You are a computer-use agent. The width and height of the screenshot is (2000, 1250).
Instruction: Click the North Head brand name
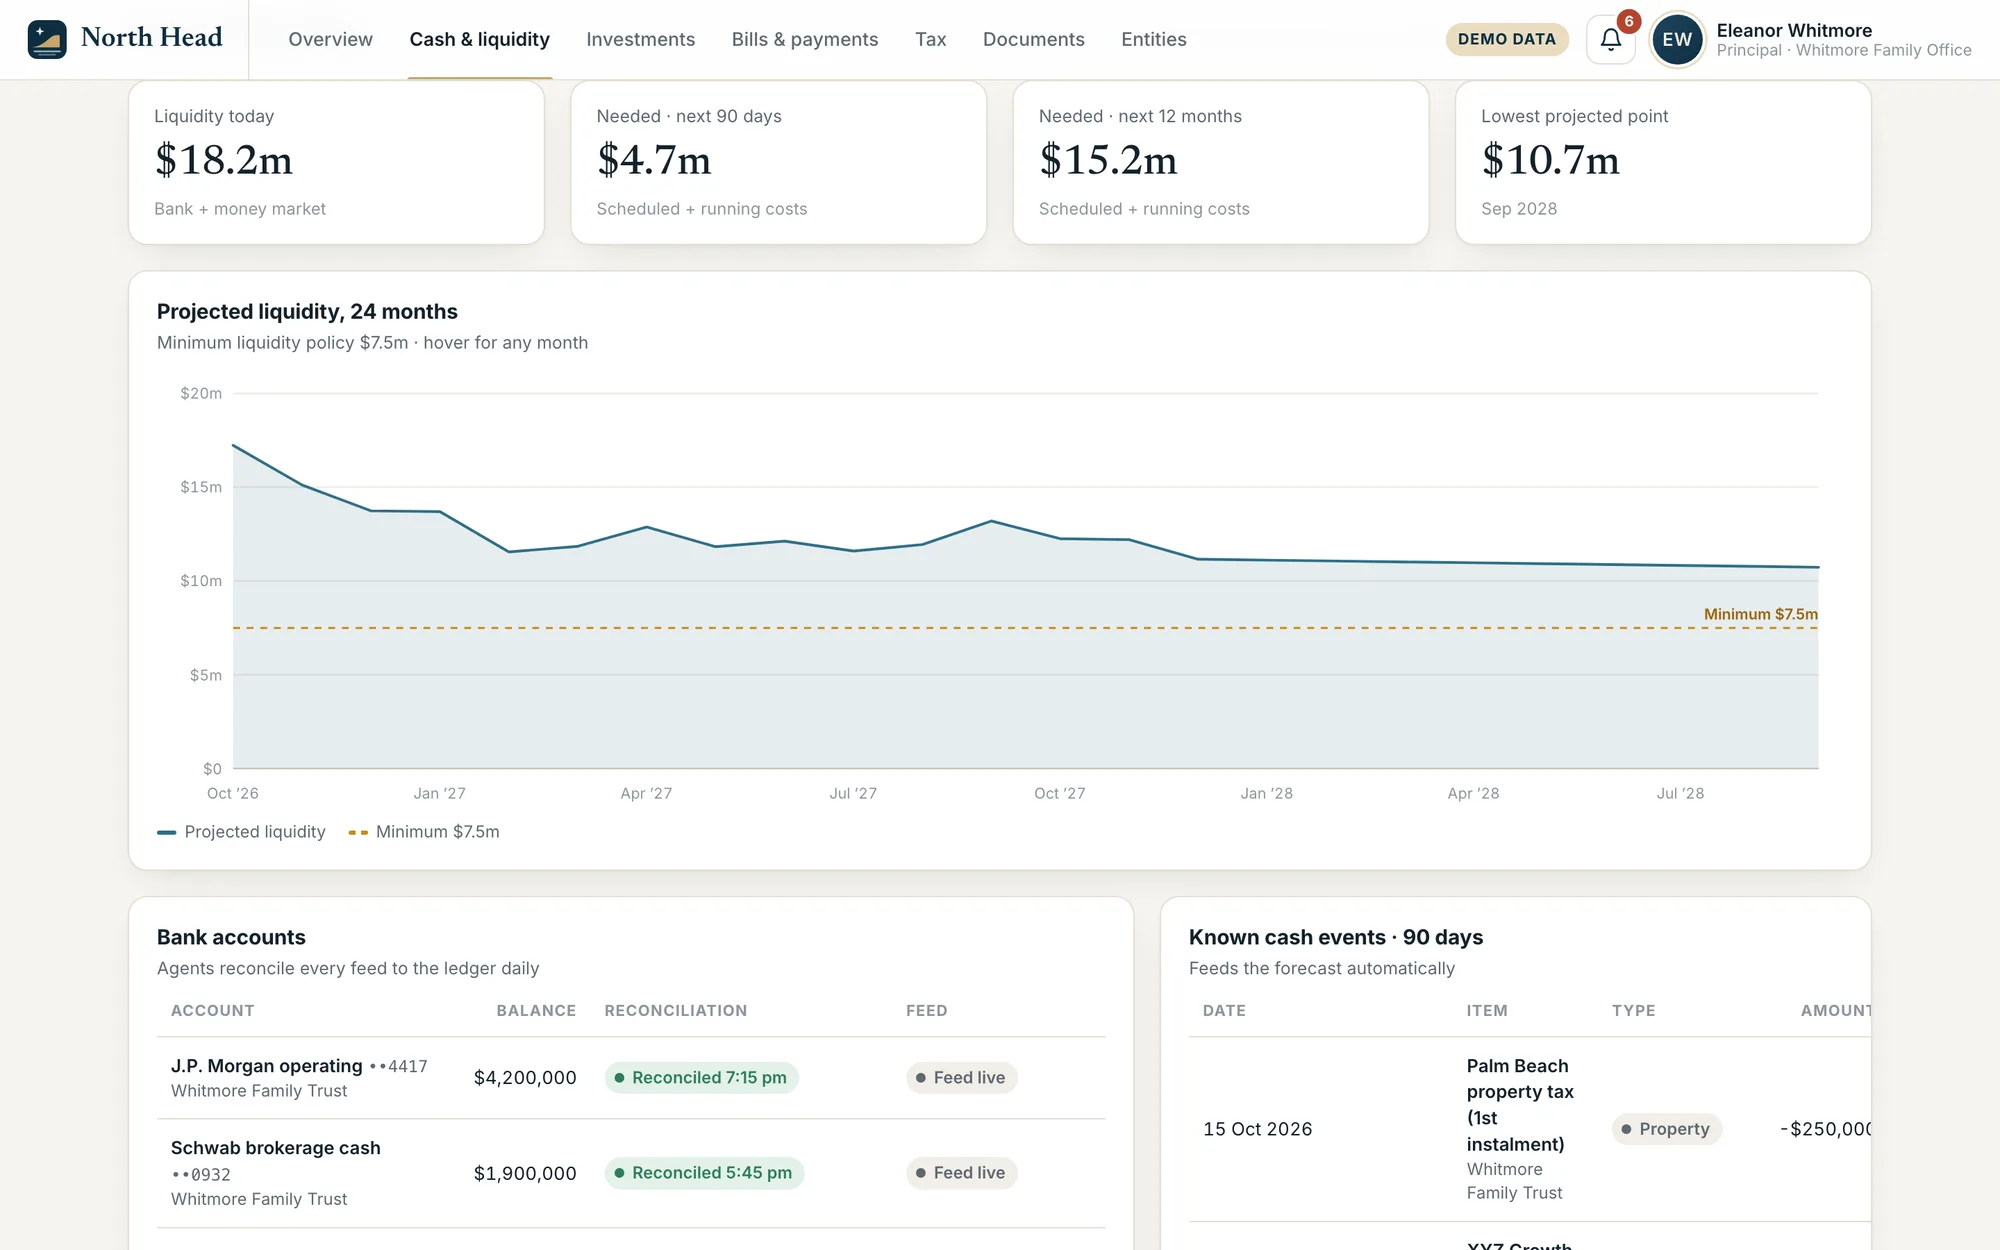pyautogui.click(x=152, y=37)
